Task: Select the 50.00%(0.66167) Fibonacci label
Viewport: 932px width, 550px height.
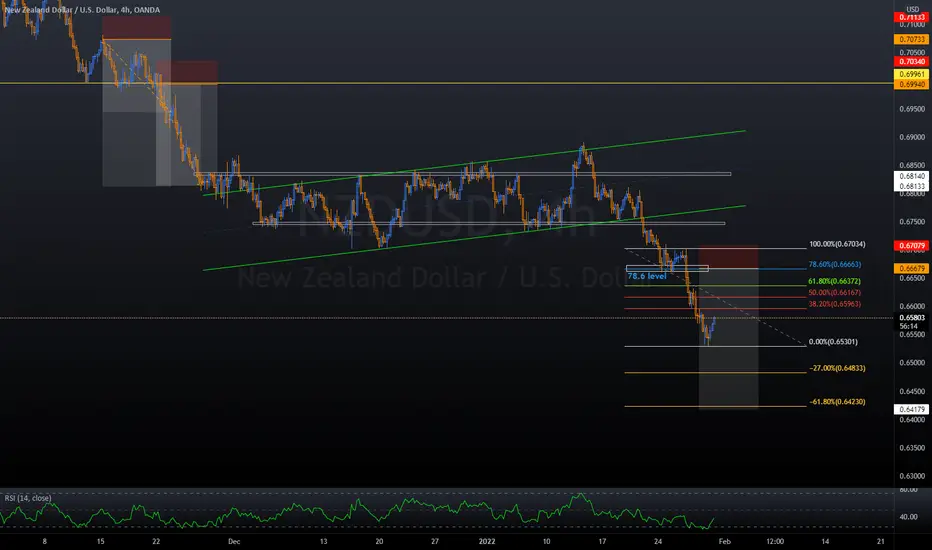Action: point(835,293)
